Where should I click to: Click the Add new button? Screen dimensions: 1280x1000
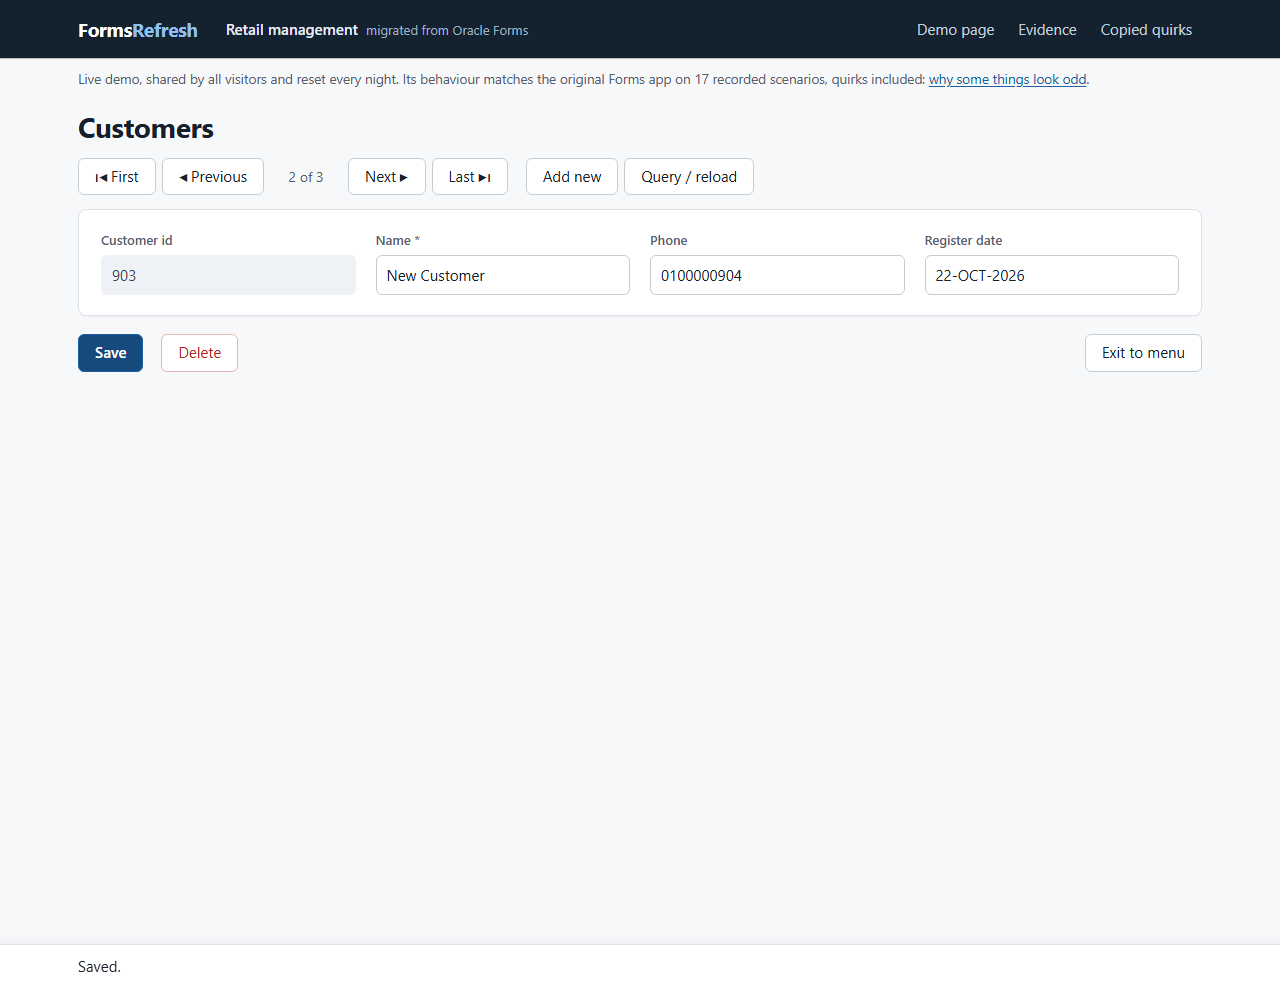(572, 177)
